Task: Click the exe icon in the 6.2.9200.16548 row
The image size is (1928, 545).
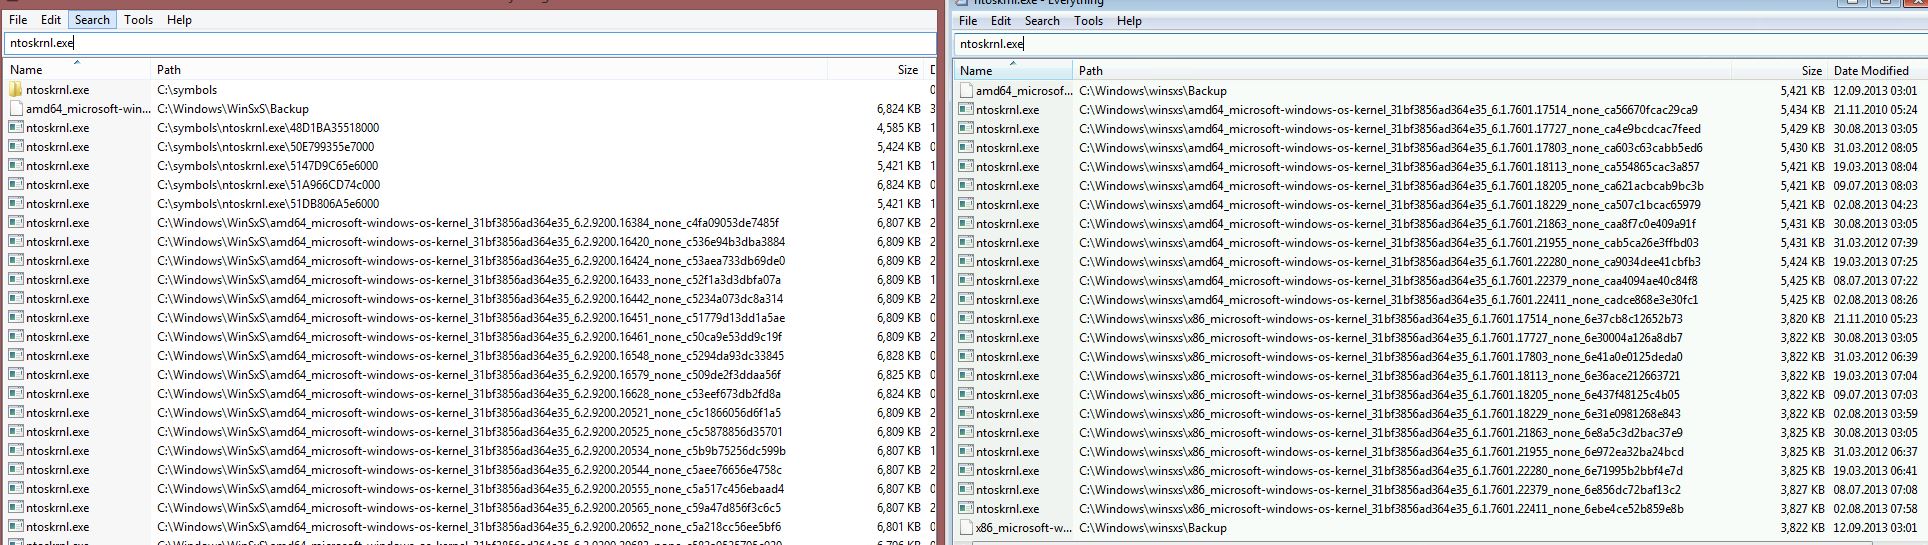Action: tap(16, 356)
